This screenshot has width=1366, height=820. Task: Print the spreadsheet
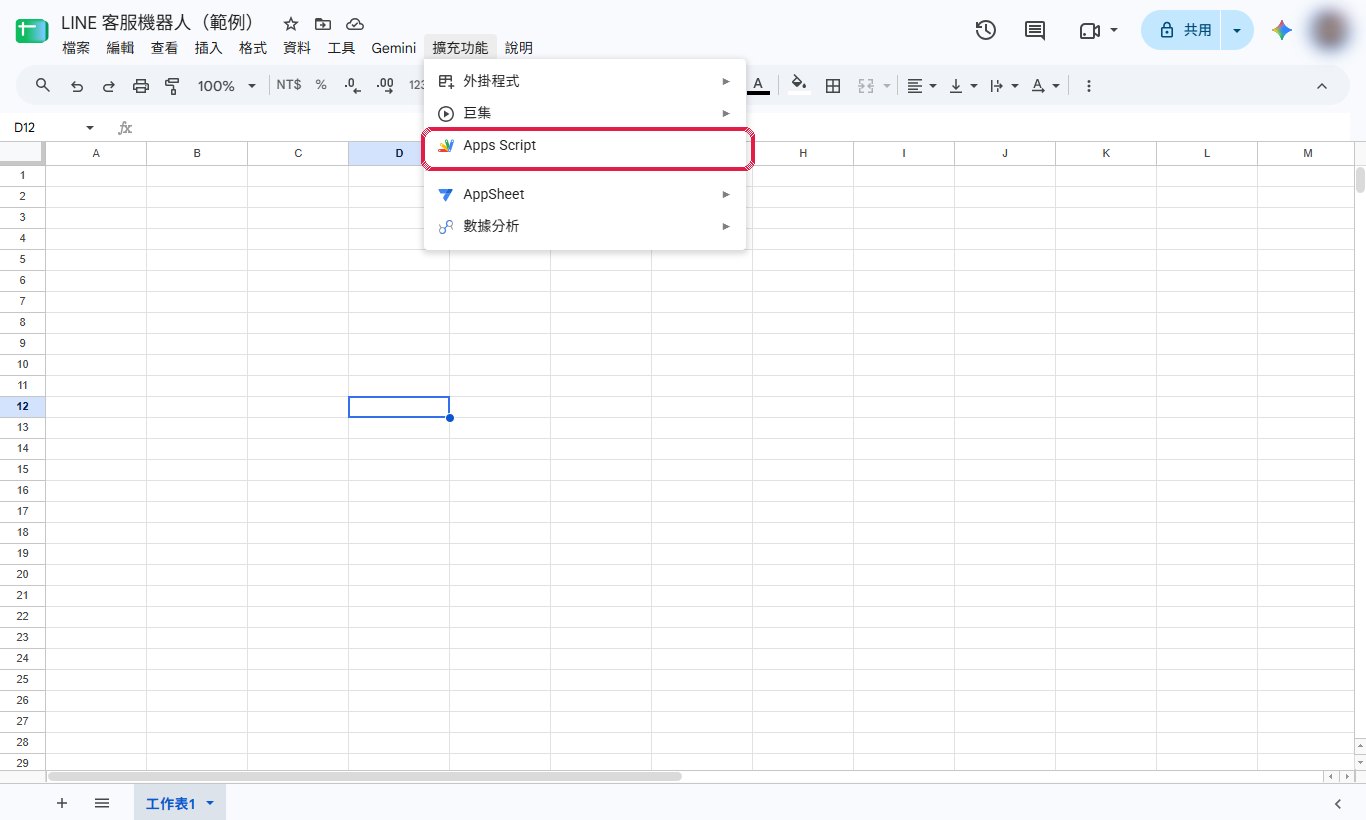(141, 86)
